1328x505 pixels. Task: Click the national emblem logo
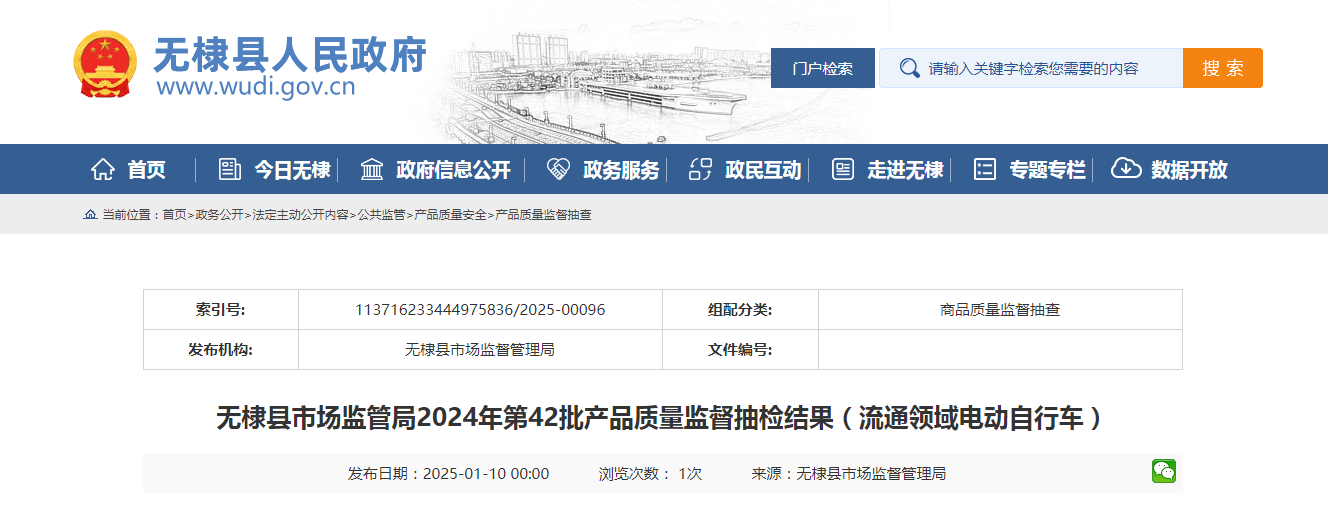pyautogui.click(x=105, y=65)
